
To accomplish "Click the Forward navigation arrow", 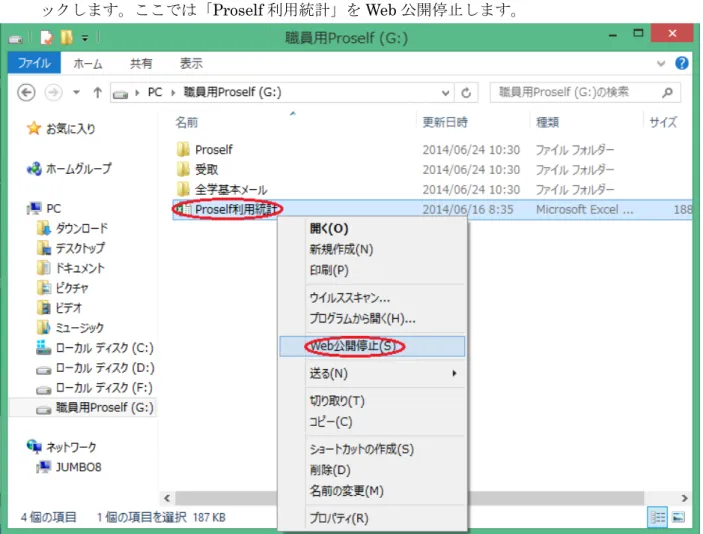I will tap(53, 93).
